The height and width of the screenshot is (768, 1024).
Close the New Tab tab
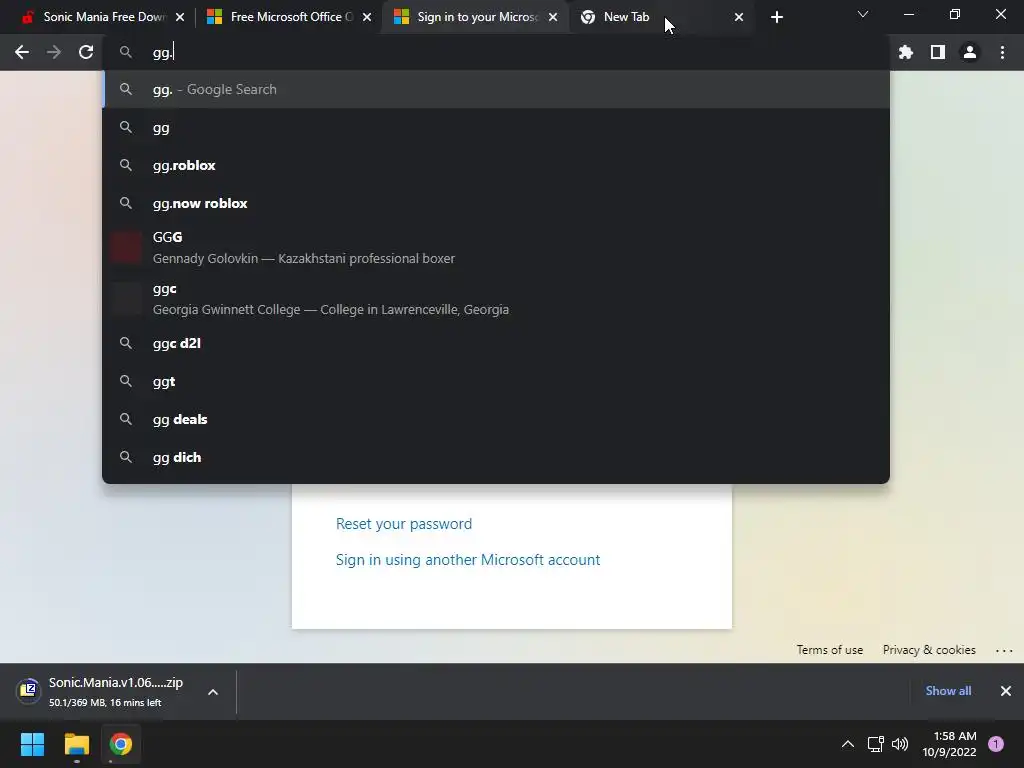(x=739, y=17)
